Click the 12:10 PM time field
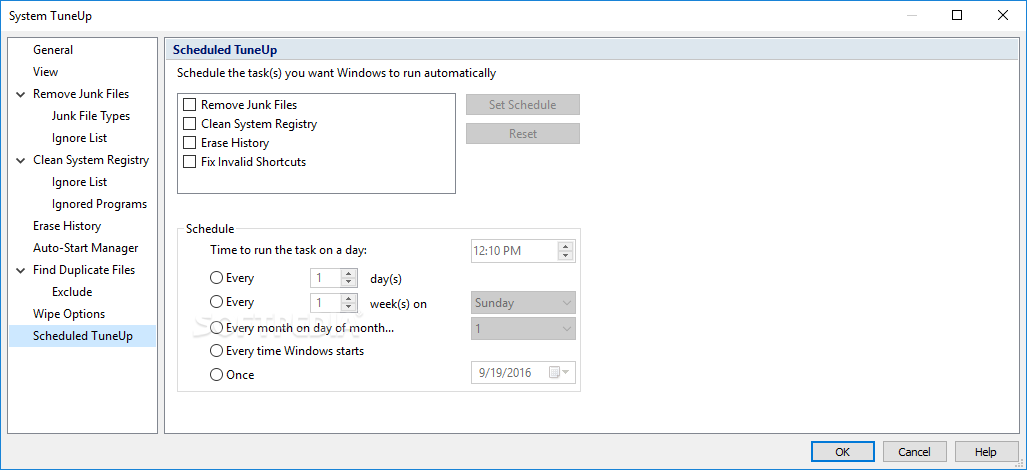1027x470 pixels. click(514, 251)
